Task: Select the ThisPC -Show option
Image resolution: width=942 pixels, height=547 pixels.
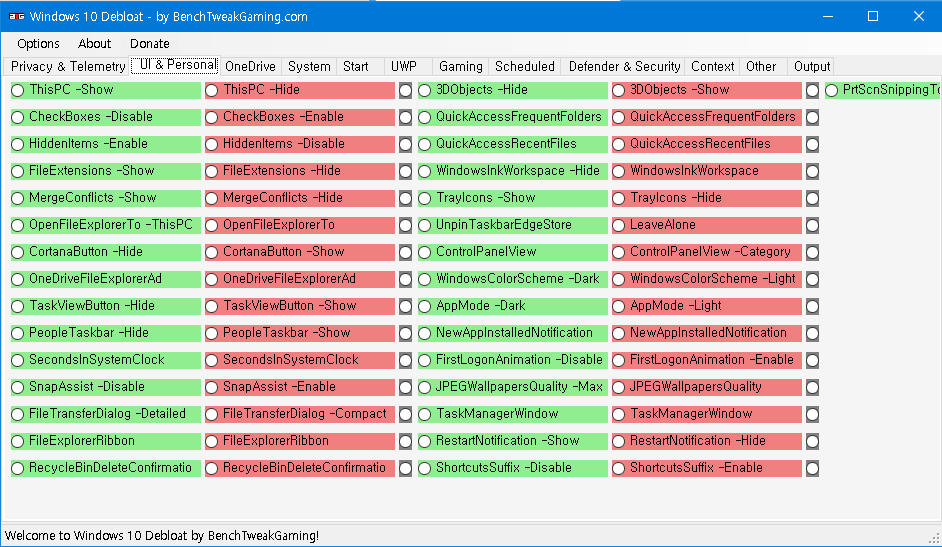Action: (x=106, y=90)
